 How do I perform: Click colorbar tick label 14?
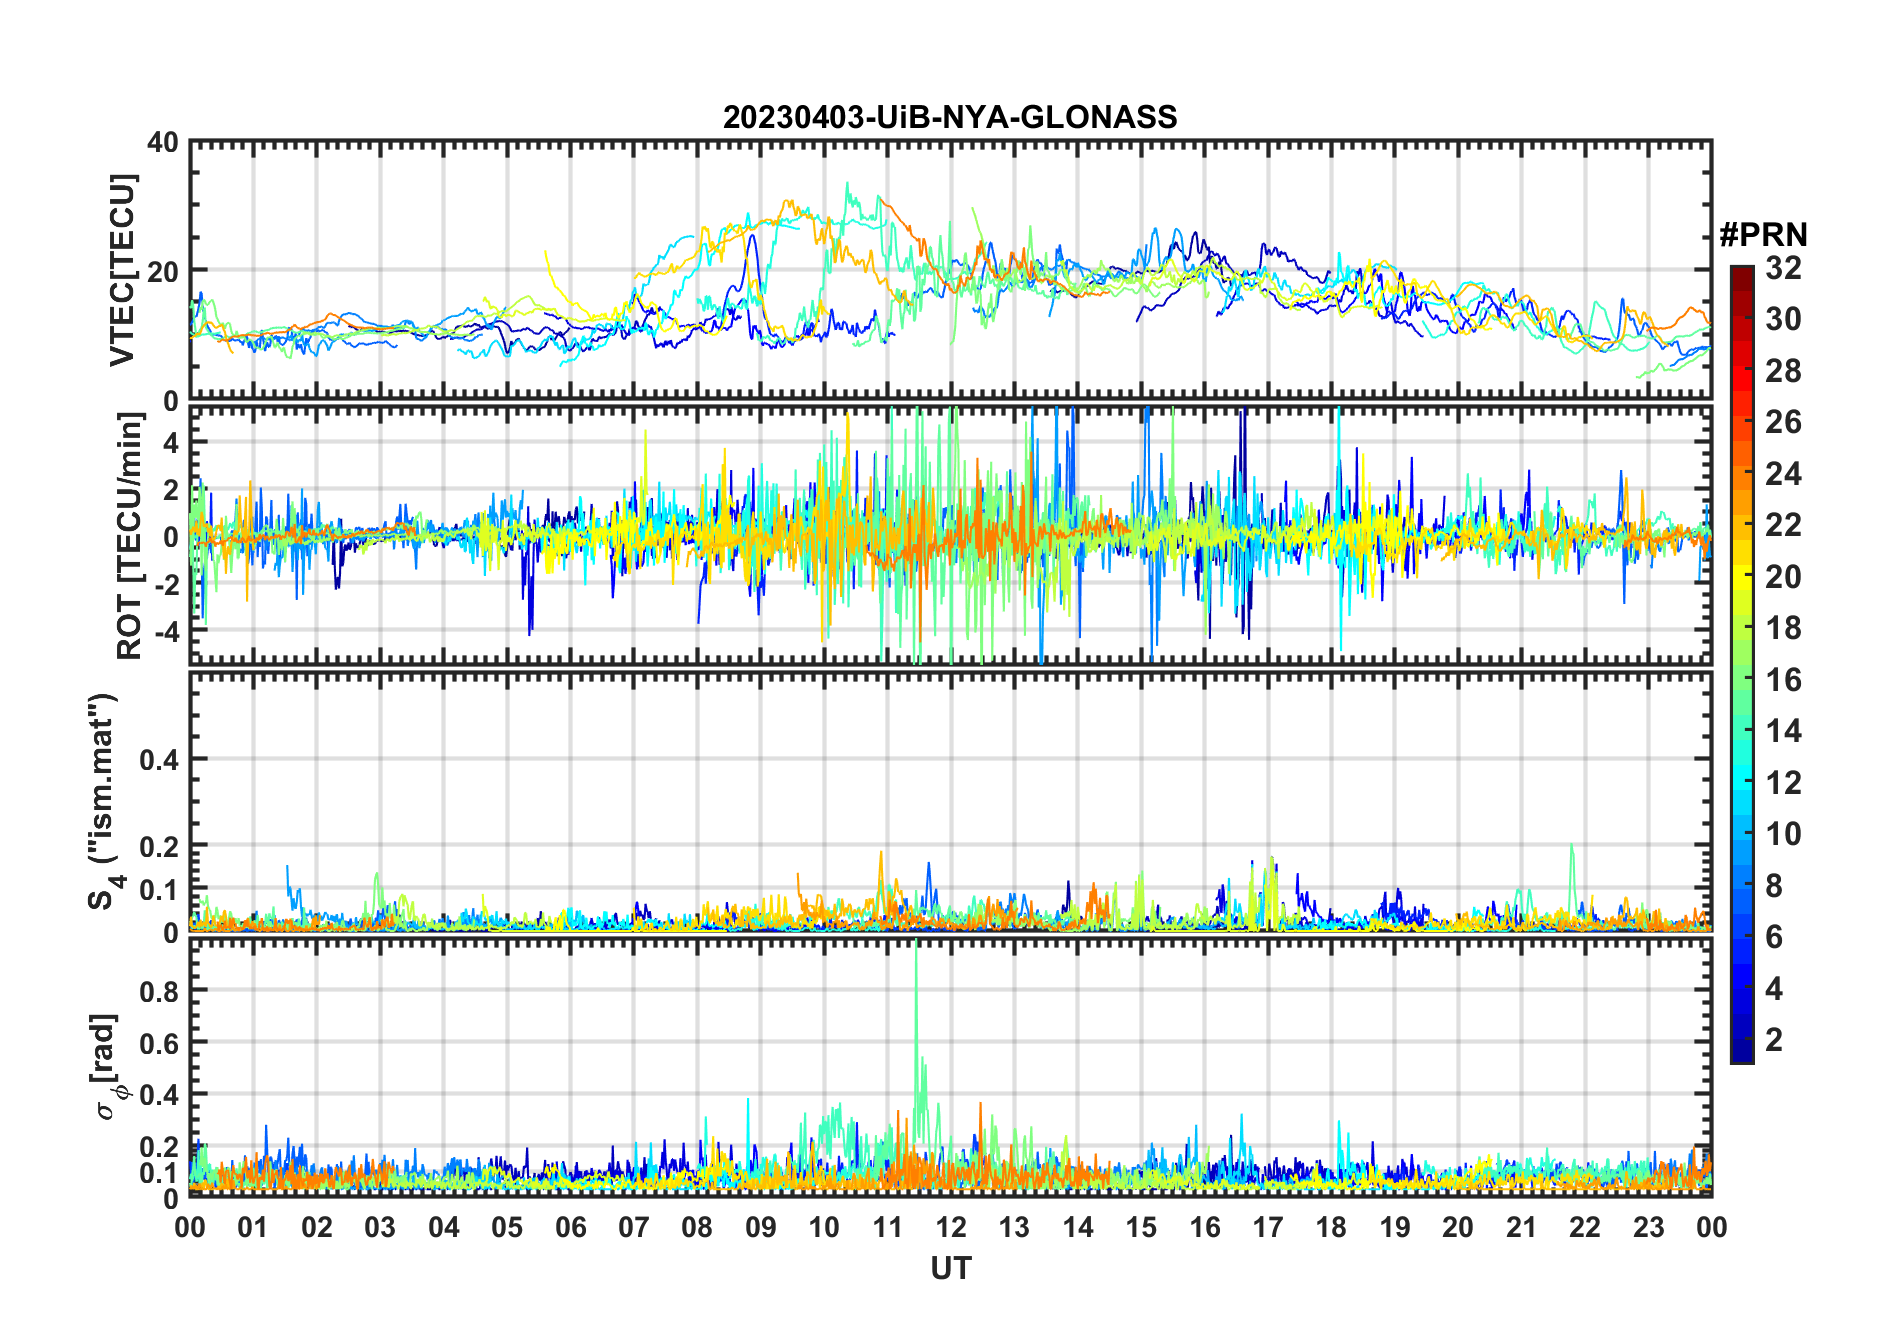pos(1783,731)
